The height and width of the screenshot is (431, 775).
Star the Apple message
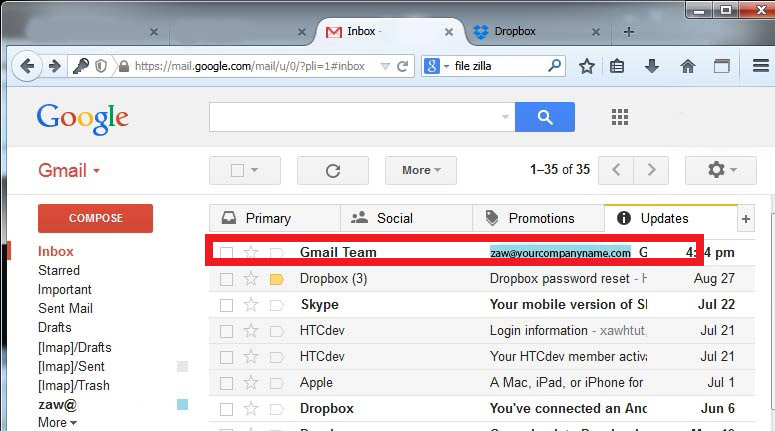click(x=251, y=383)
